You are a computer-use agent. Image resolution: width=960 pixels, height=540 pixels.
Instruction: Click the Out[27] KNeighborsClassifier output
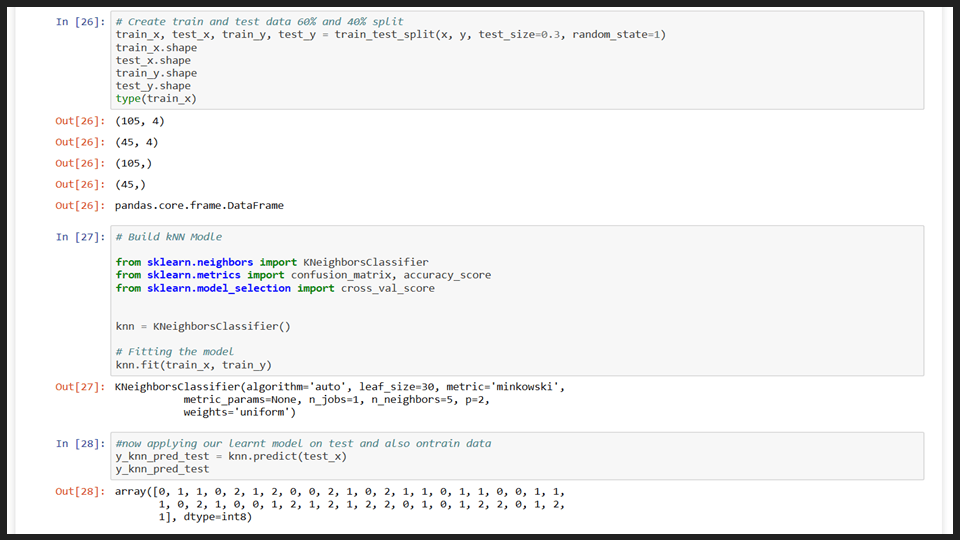pyautogui.click(x=340, y=399)
